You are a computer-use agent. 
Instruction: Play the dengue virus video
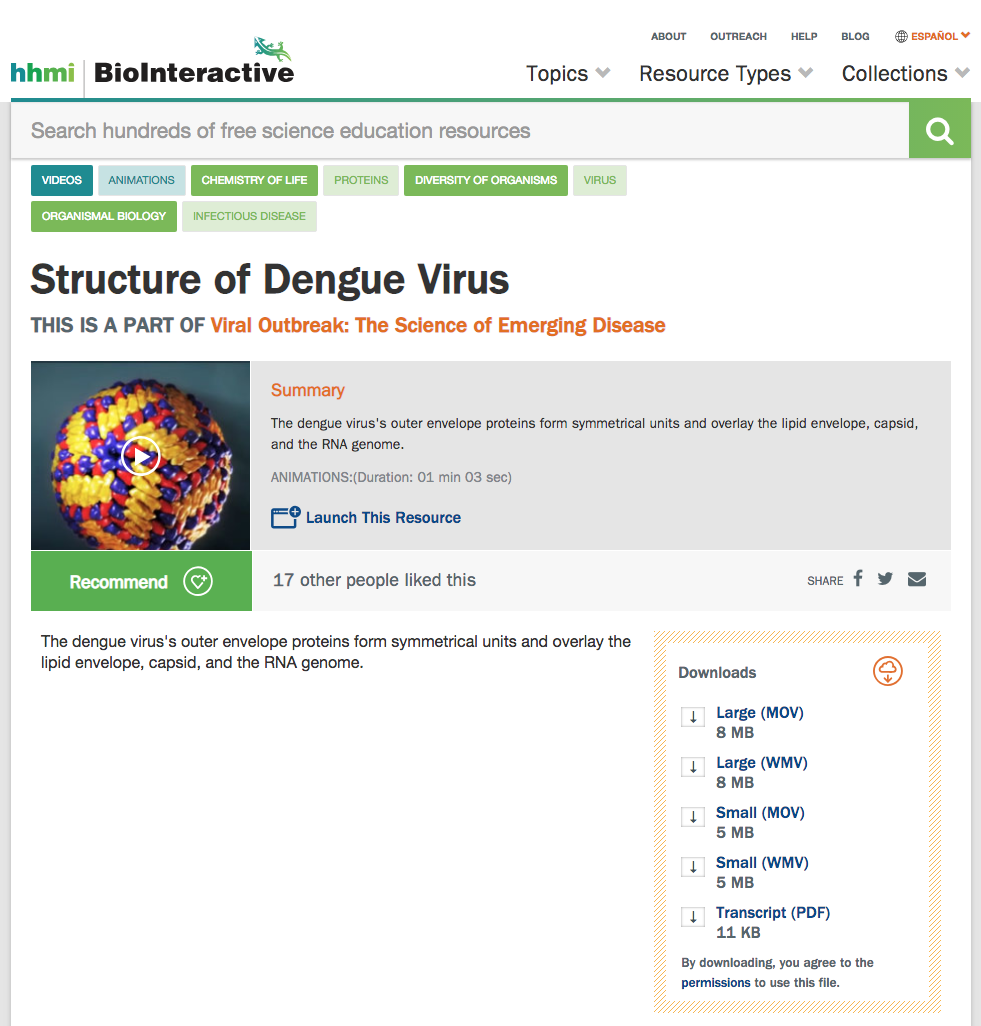(140, 456)
